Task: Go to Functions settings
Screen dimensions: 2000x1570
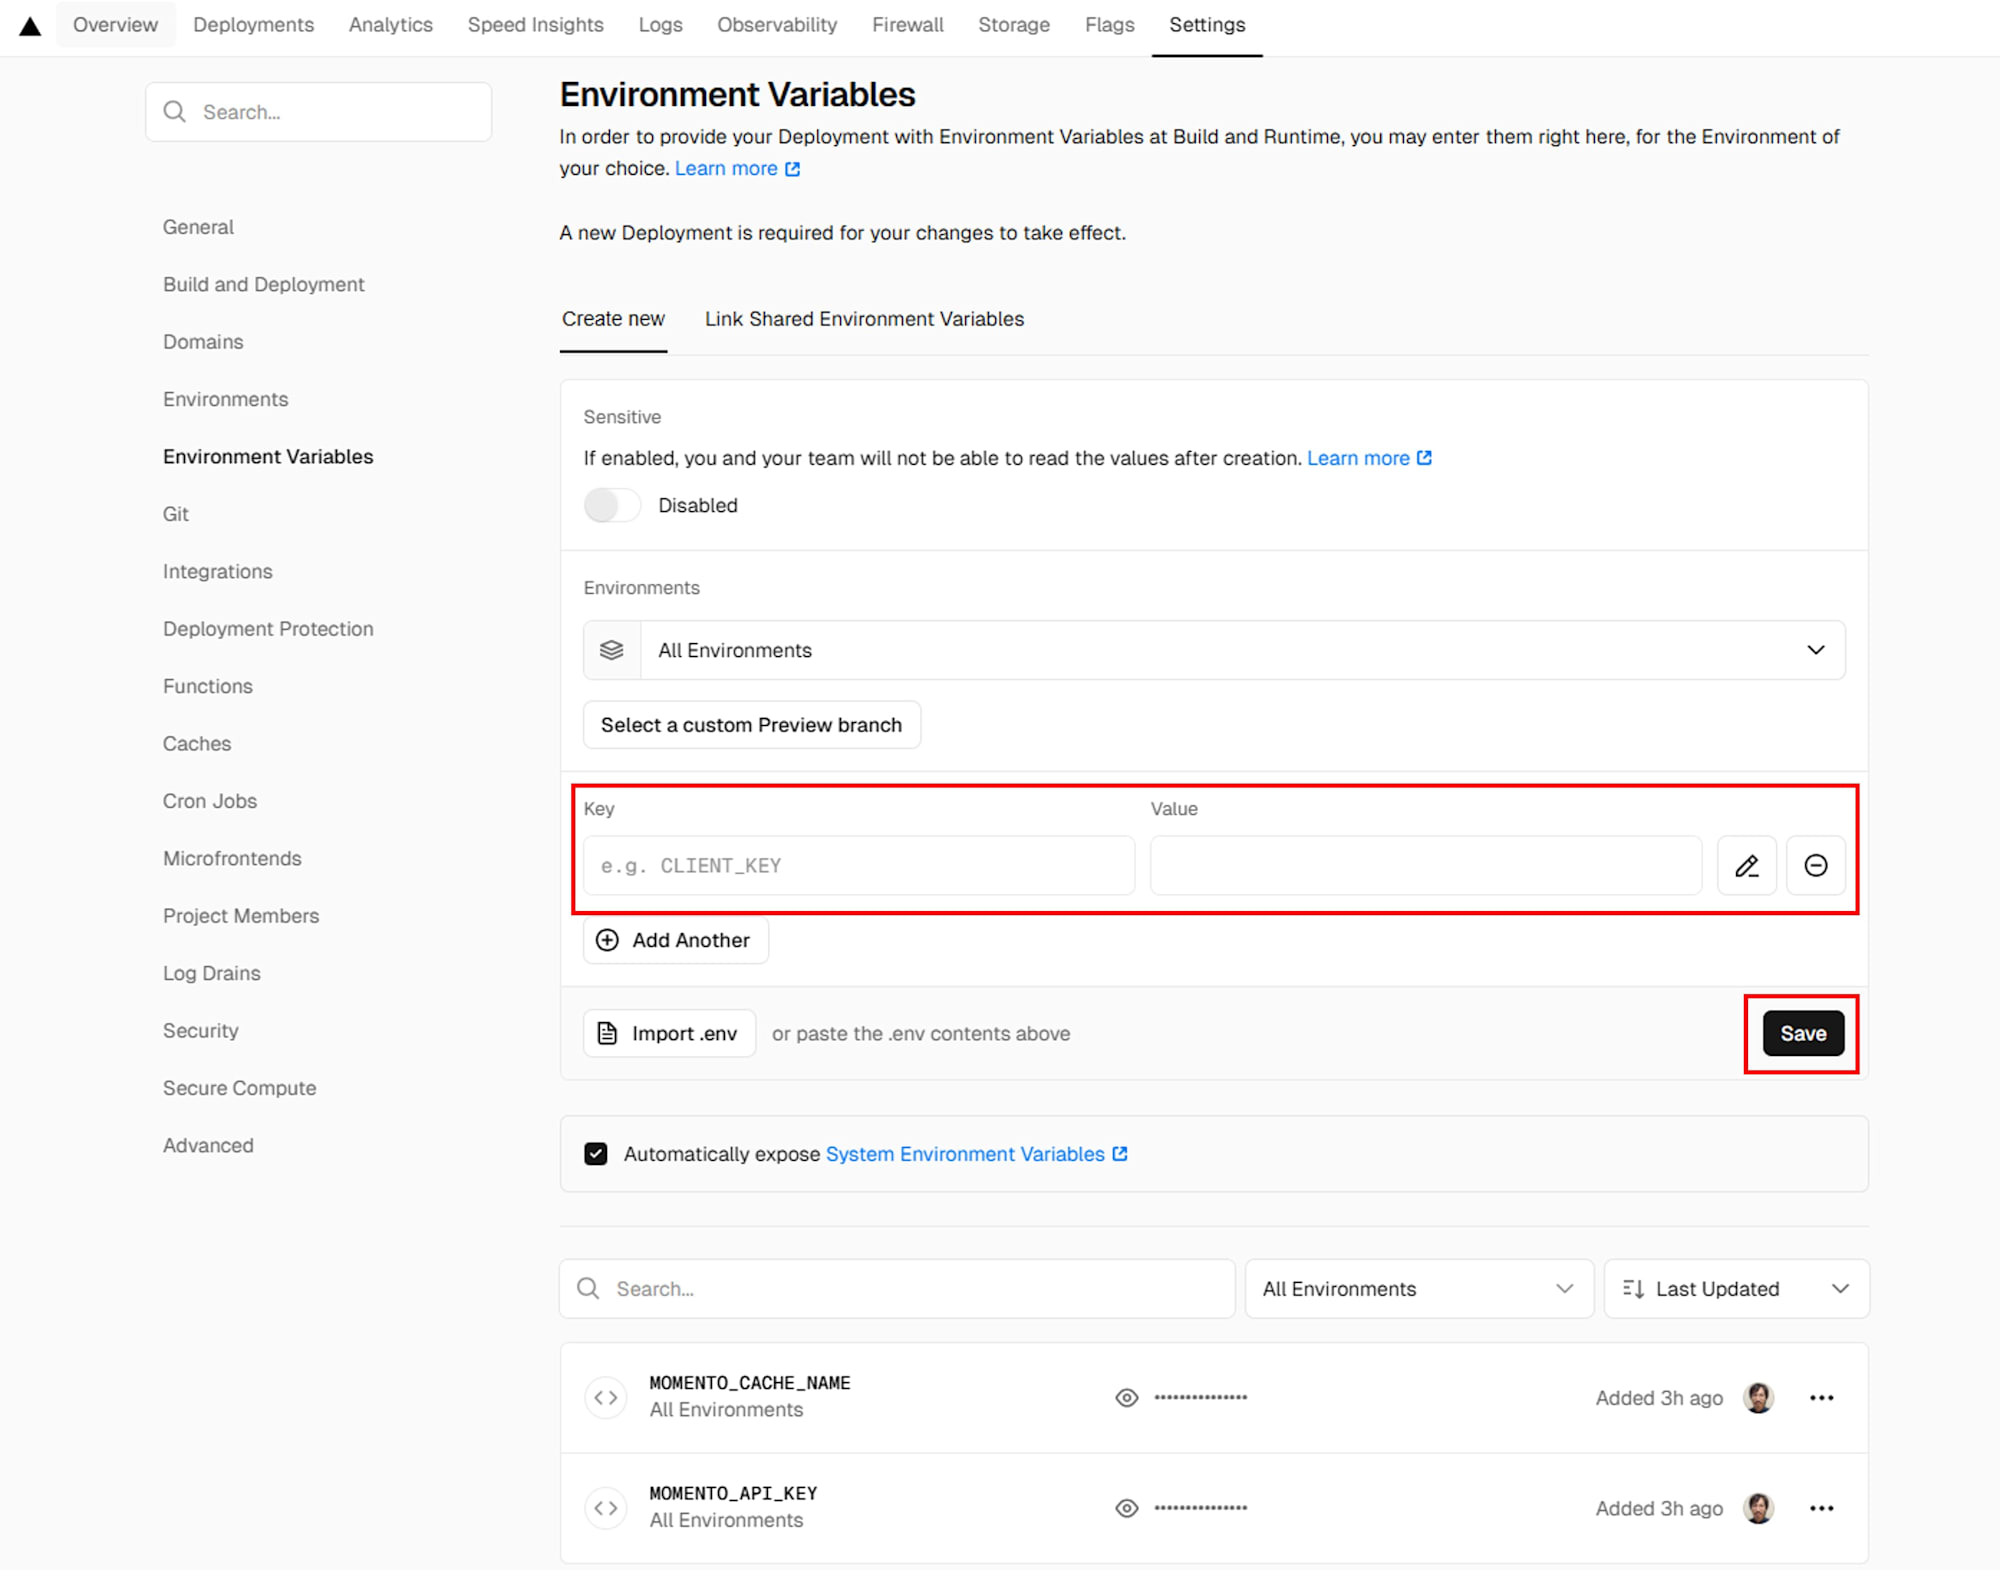Action: pos(208,686)
